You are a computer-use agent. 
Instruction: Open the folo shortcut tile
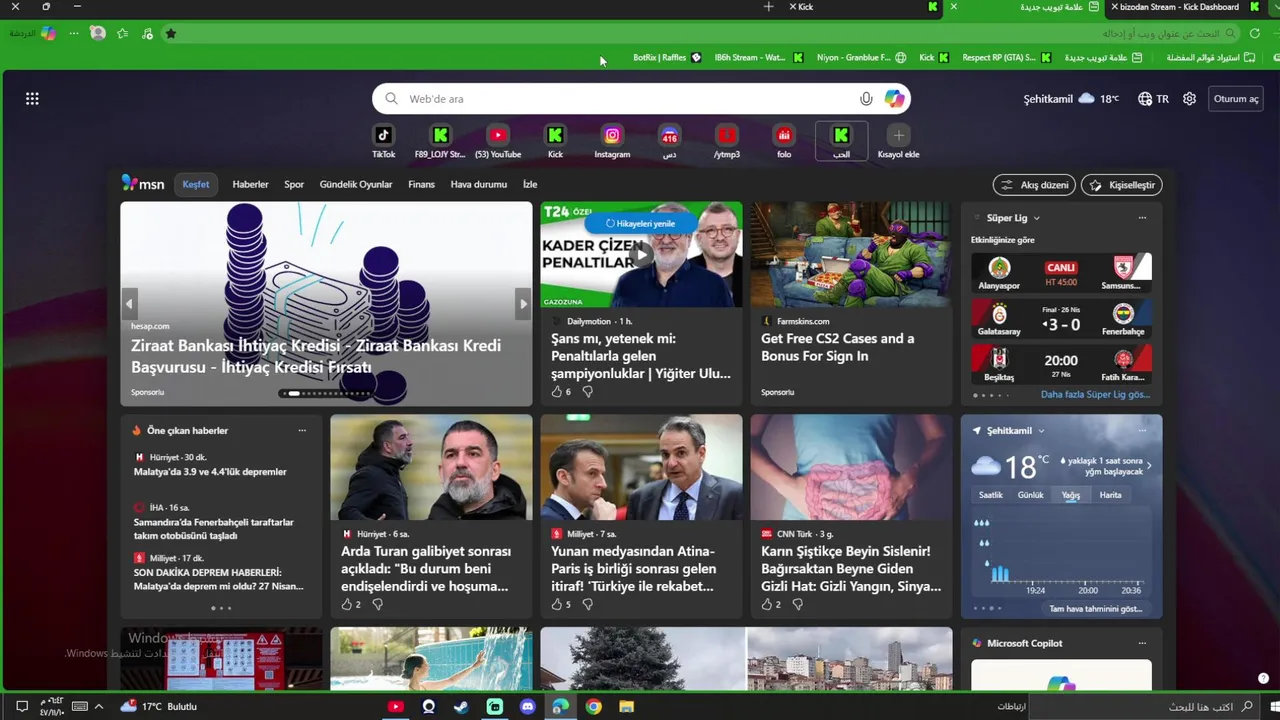point(784,141)
